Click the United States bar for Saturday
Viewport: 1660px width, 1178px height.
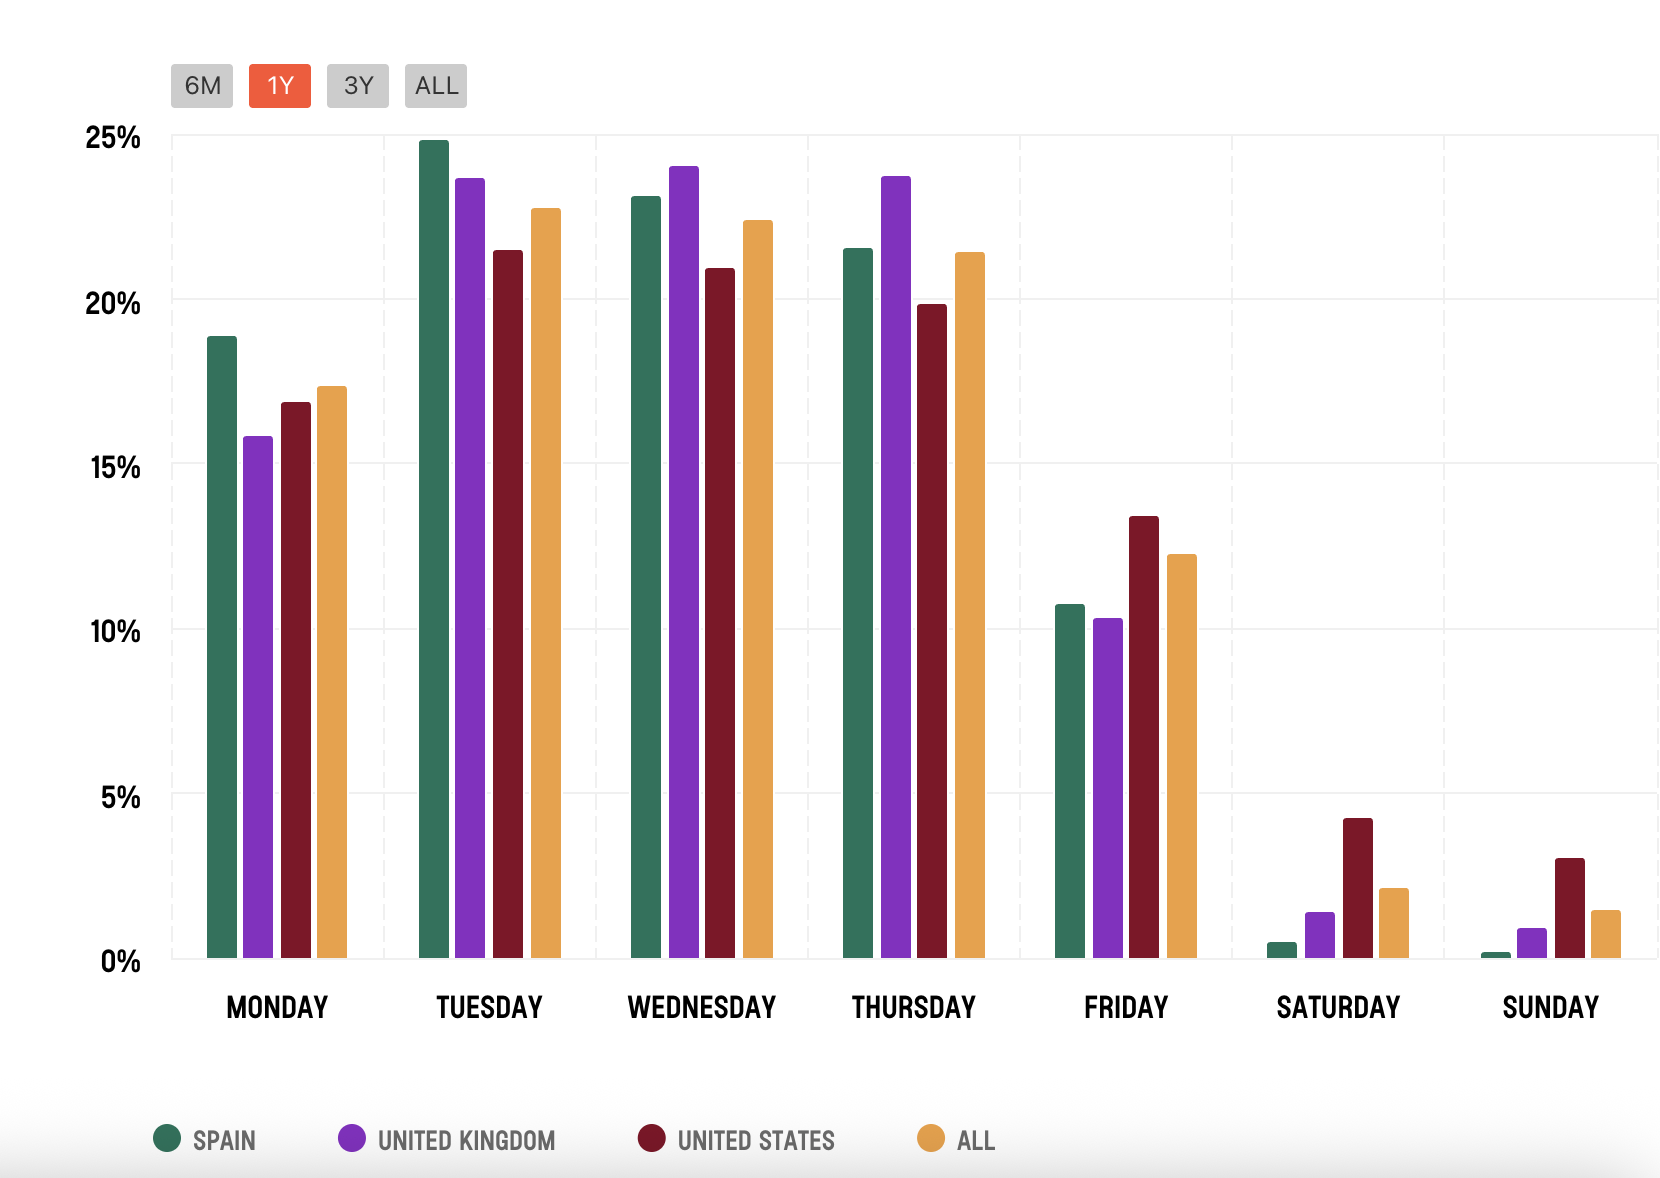click(x=1358, y=888)
